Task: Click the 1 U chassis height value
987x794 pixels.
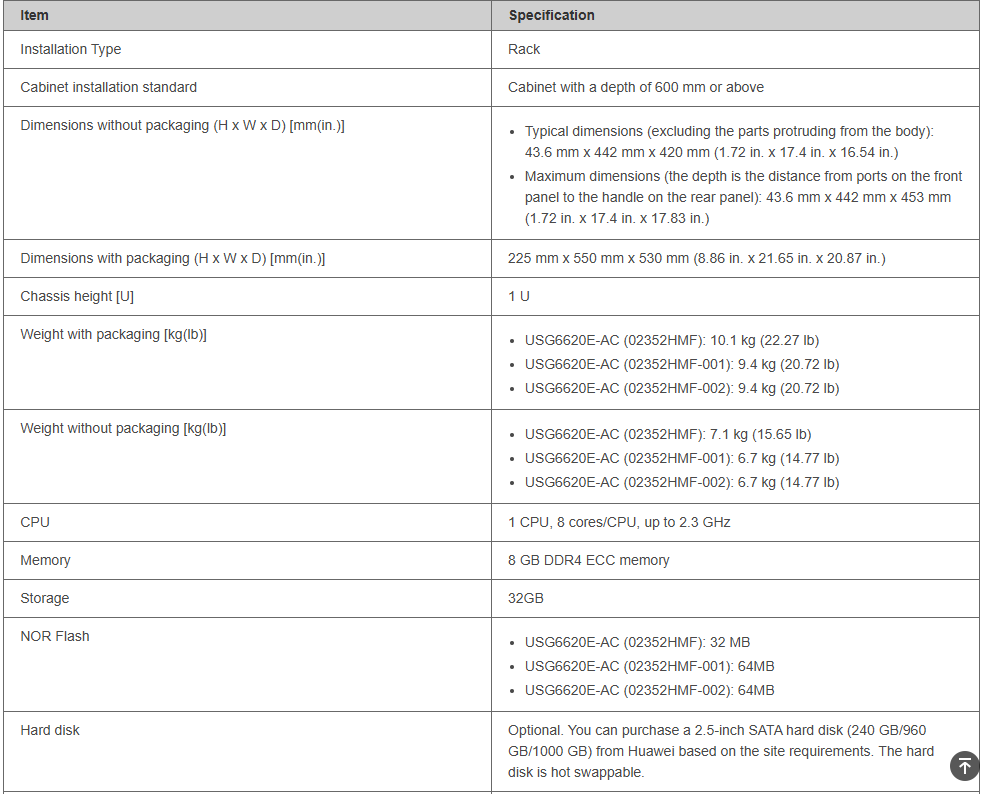Action: coord(519,296)
